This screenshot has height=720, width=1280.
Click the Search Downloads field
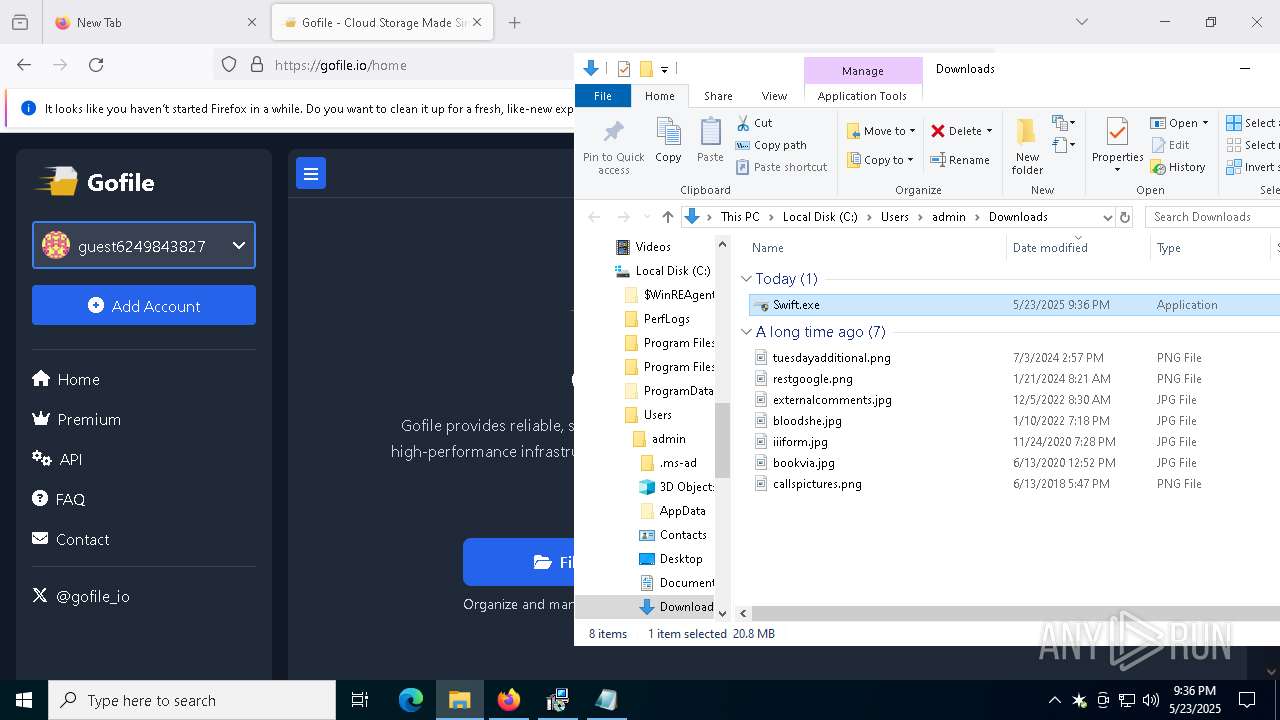1212,217
